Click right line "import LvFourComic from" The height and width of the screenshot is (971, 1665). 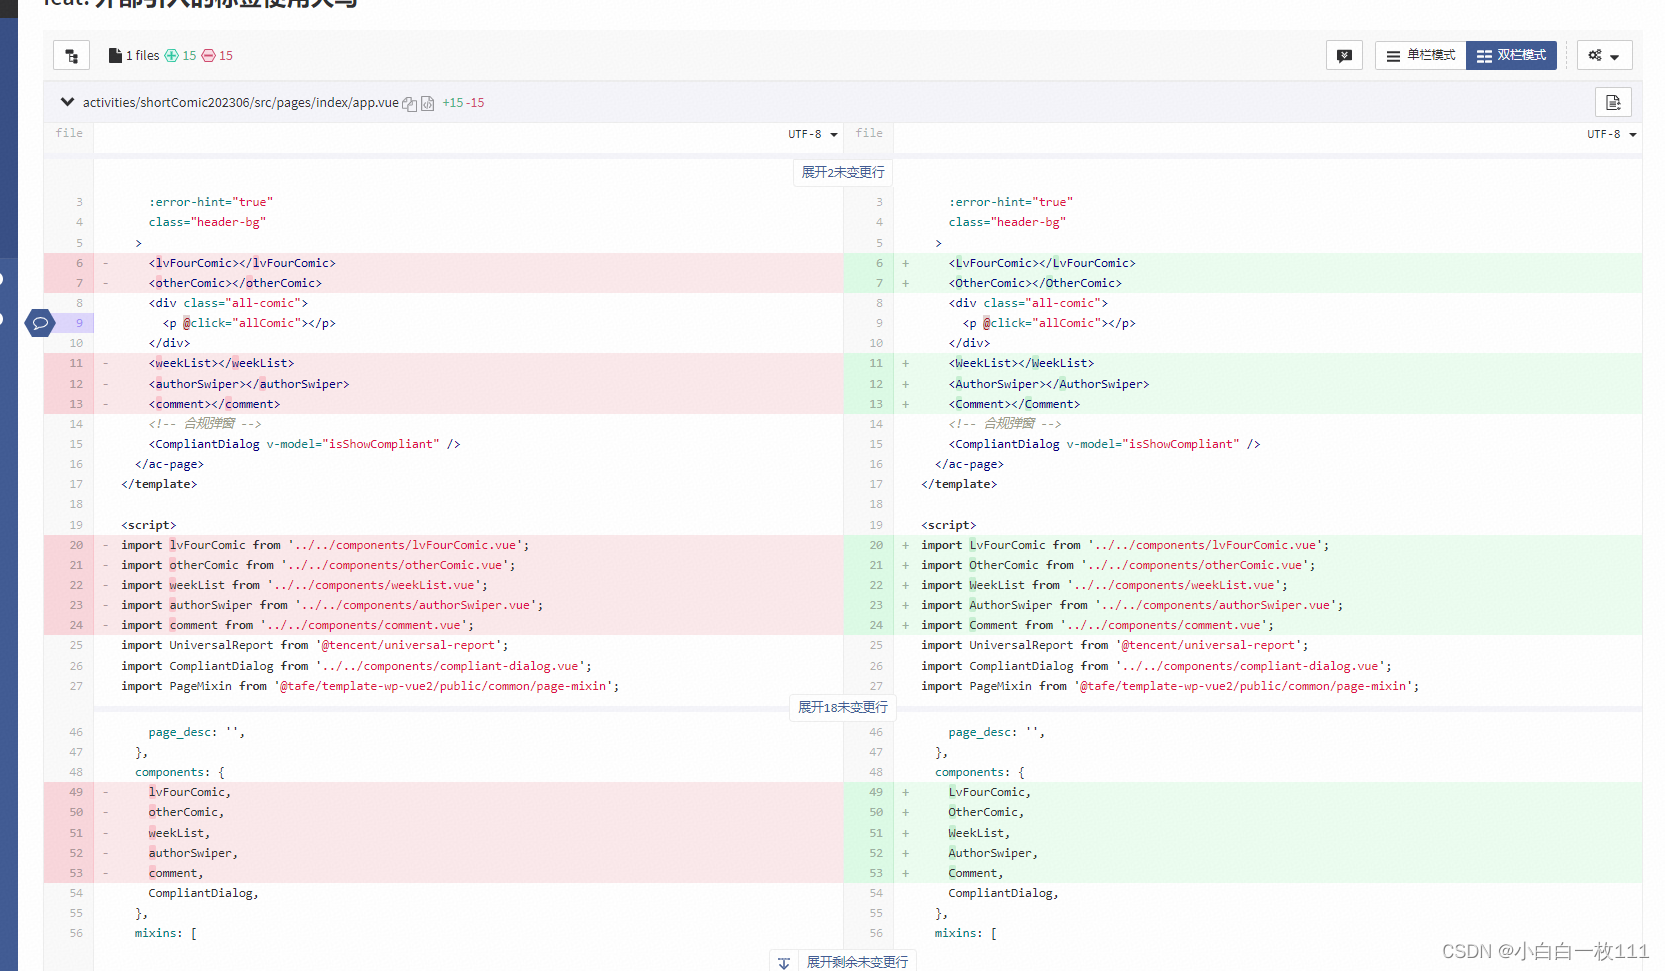click(1125, 545)
